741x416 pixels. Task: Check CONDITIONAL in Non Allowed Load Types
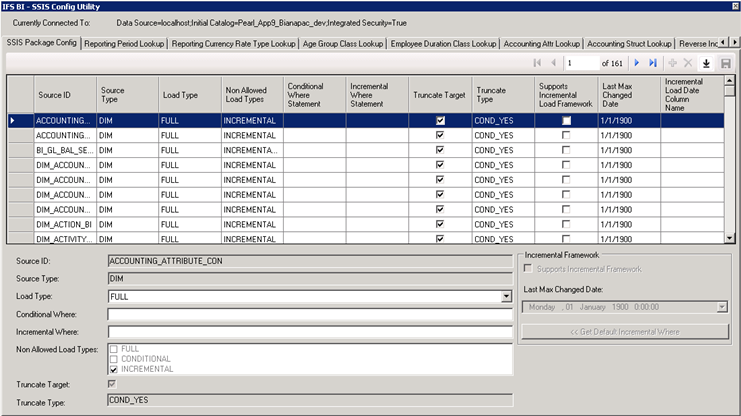click(x=114, y=359)
